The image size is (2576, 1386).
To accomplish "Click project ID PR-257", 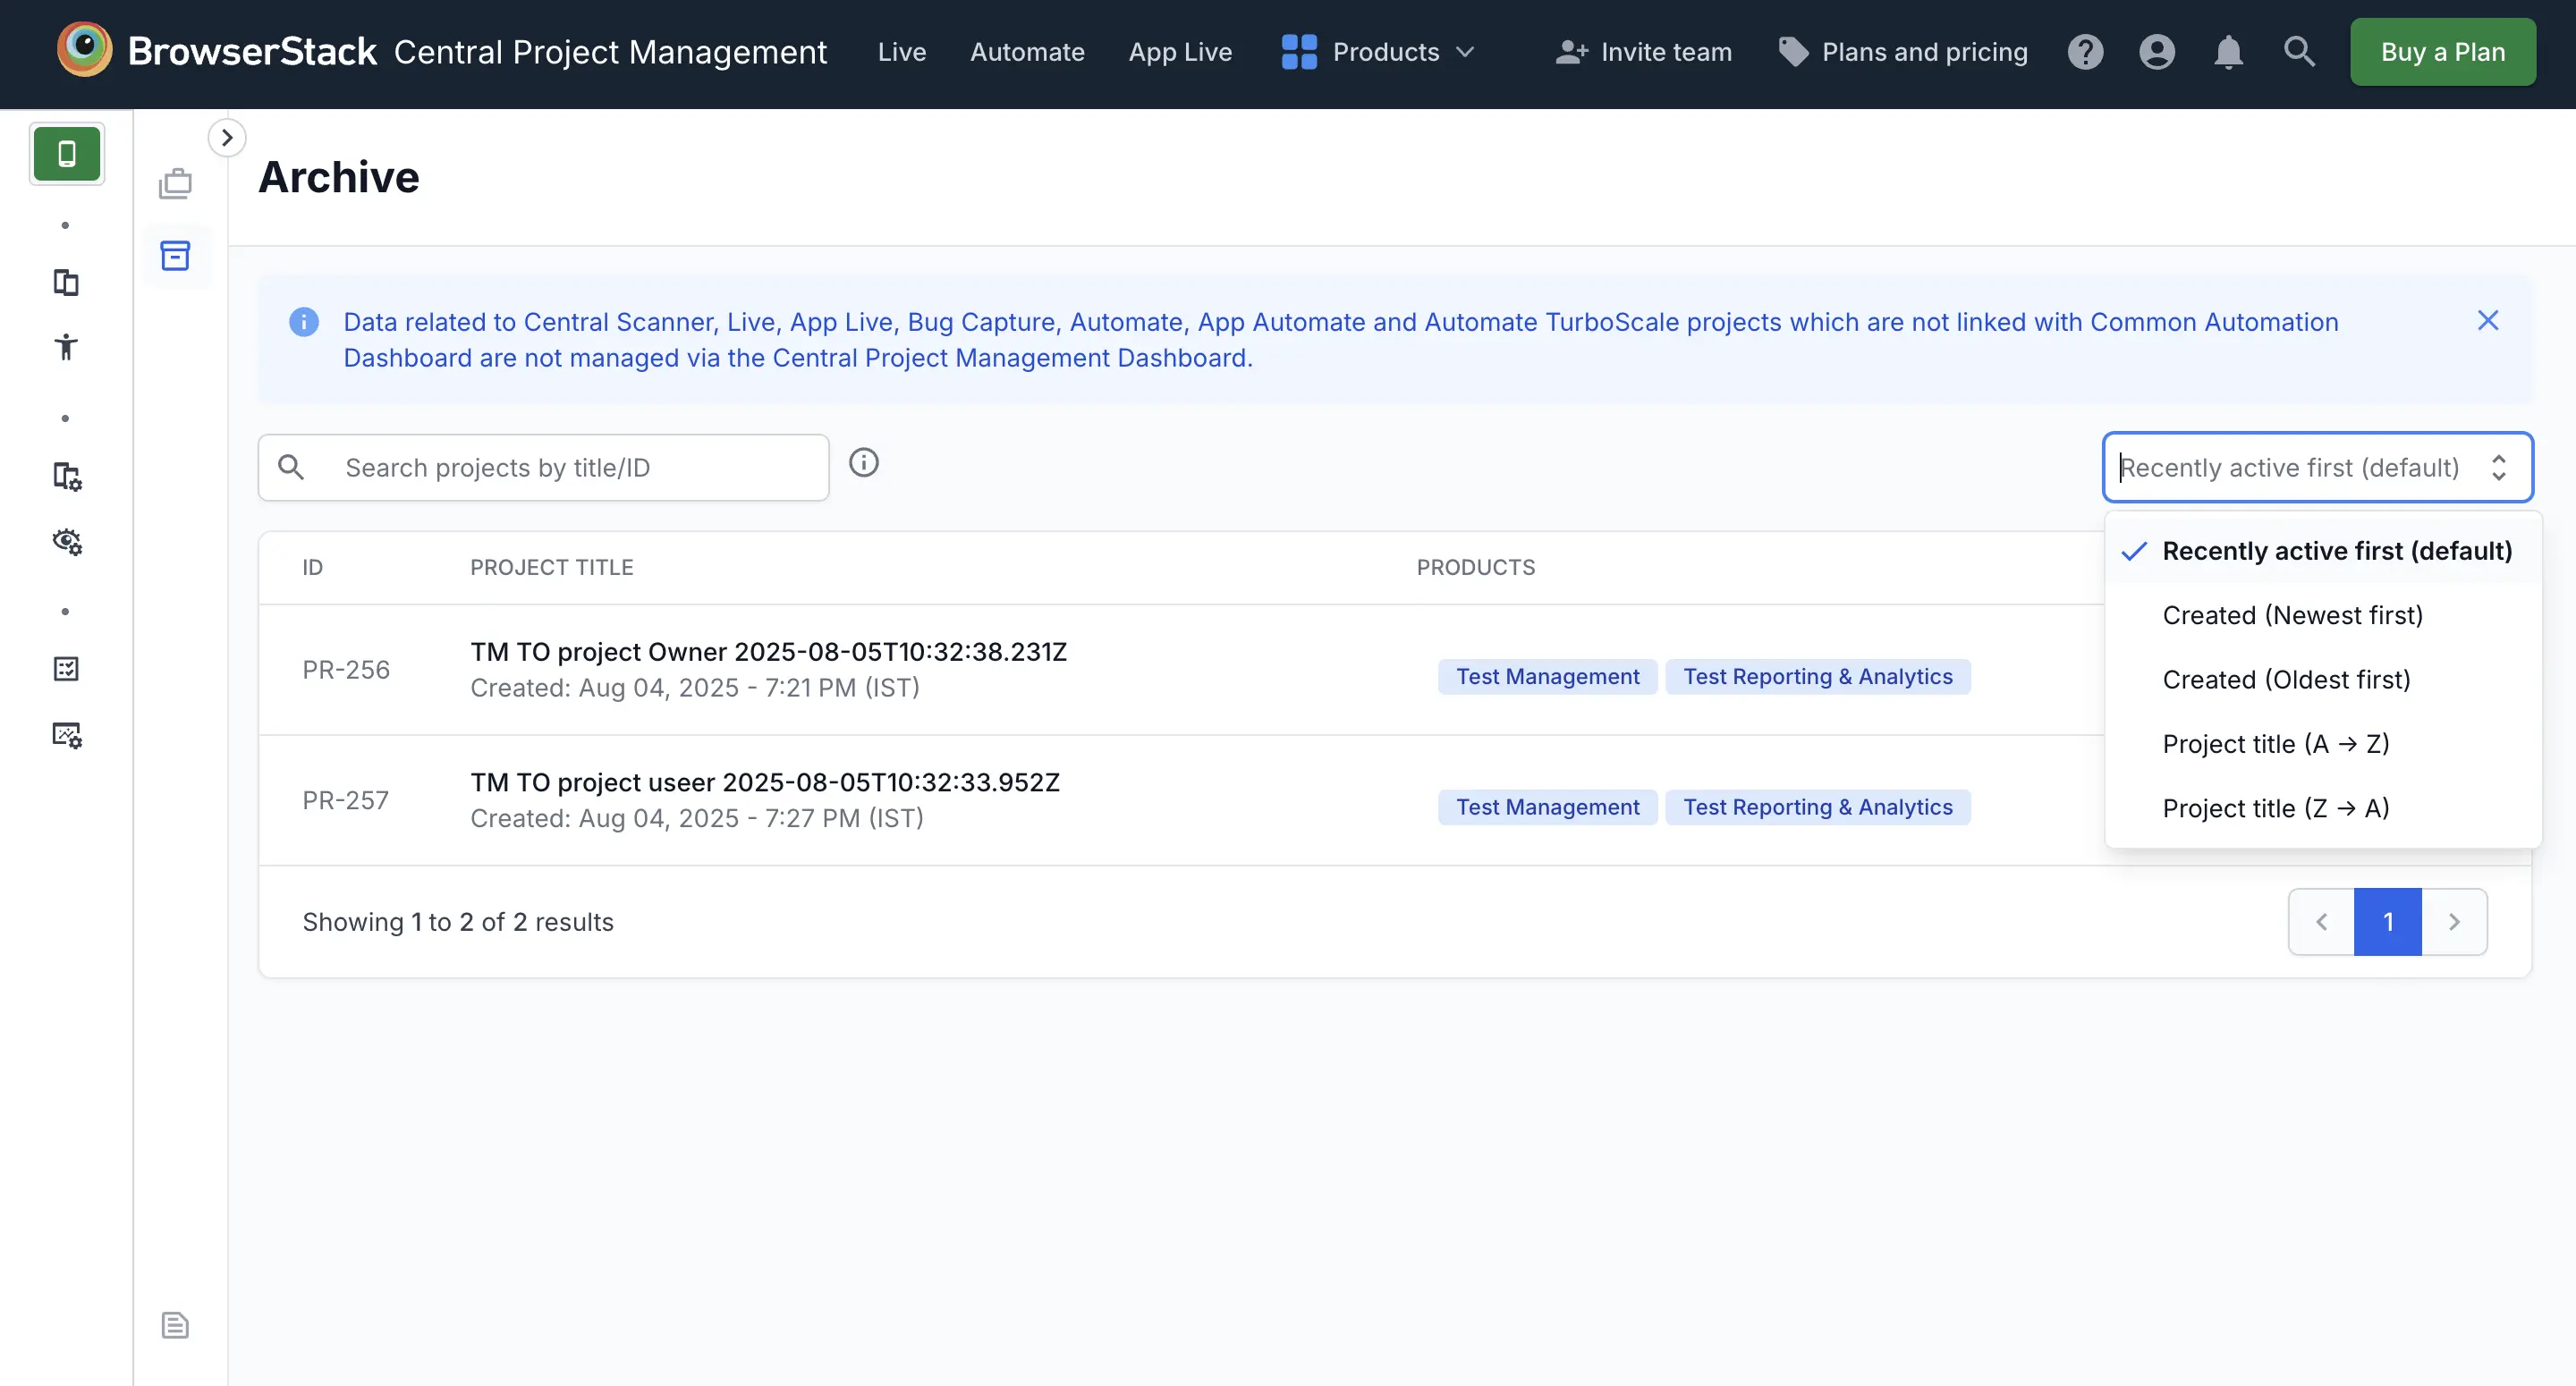I will [346, 801].
